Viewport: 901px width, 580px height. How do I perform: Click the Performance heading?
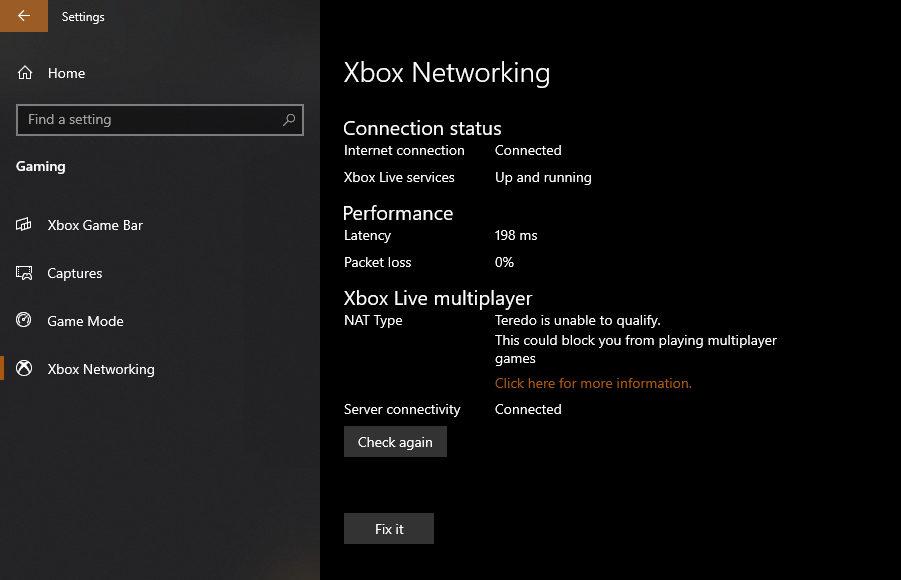coord(398,213)
